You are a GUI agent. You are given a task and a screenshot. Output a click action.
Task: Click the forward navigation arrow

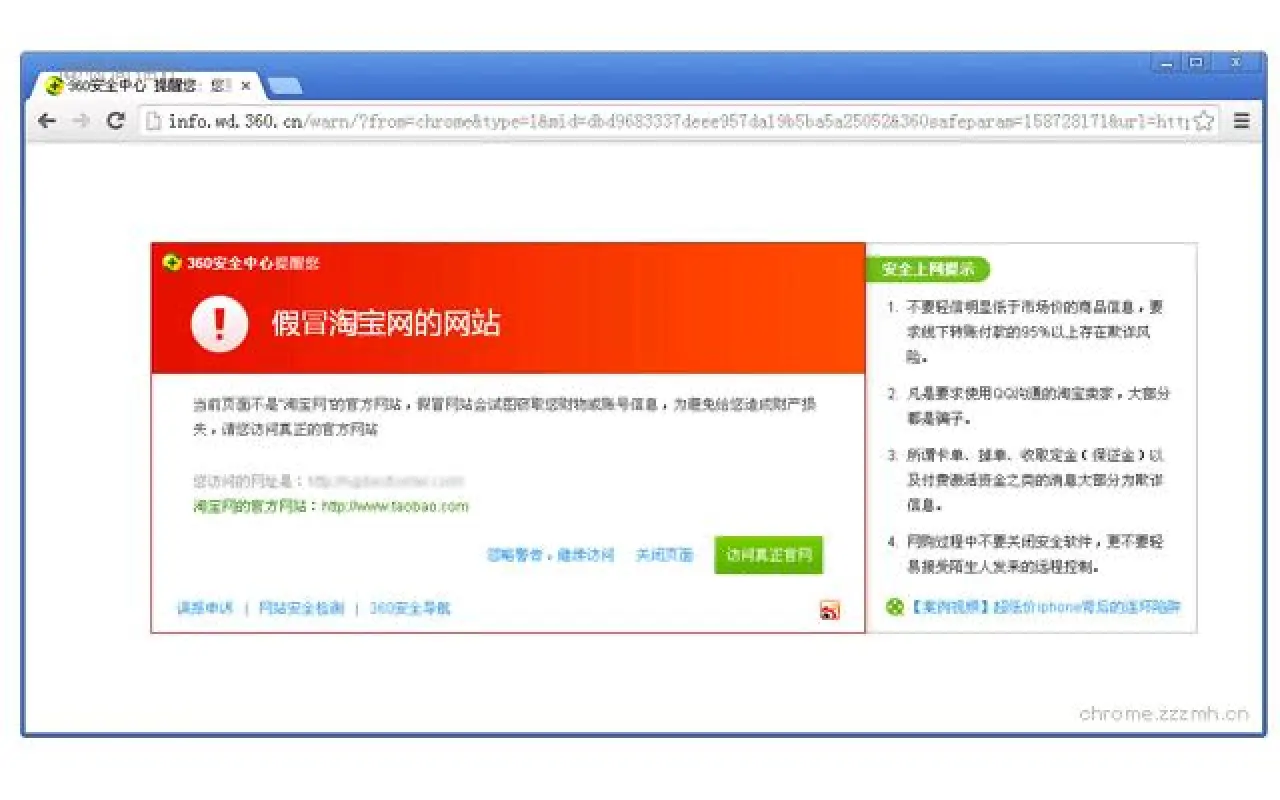[82, 120]
